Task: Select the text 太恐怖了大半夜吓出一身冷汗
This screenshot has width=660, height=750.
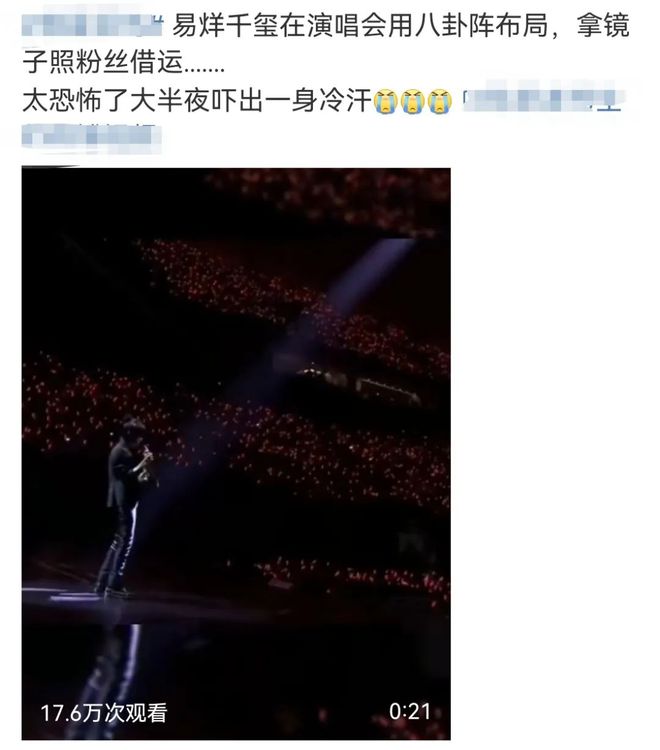Action: (197, 100)
